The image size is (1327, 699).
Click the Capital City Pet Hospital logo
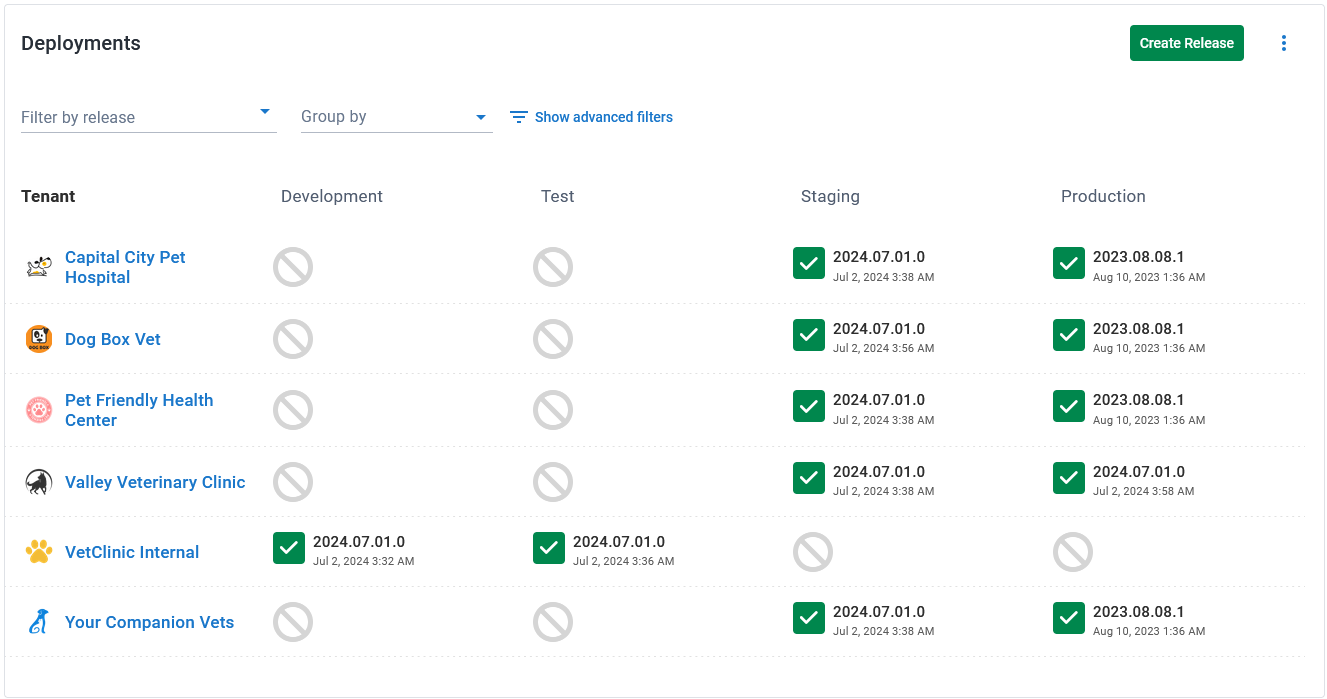tap(39, 267)
